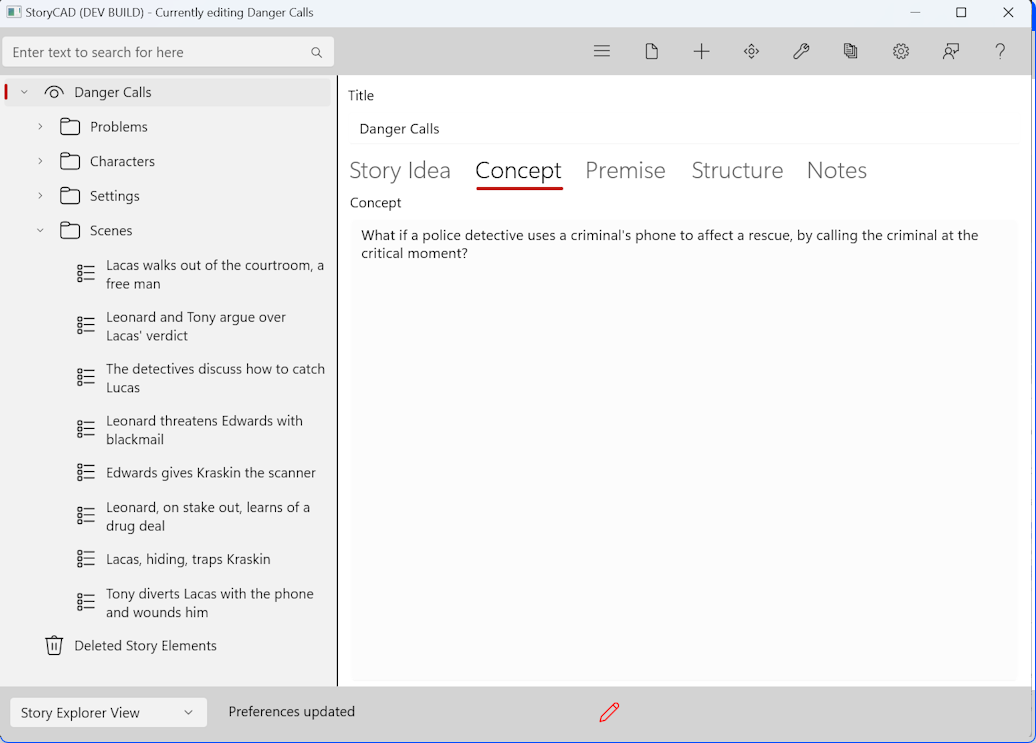
Task: Click the plus icon to add story element
Action: pos(701,52)
